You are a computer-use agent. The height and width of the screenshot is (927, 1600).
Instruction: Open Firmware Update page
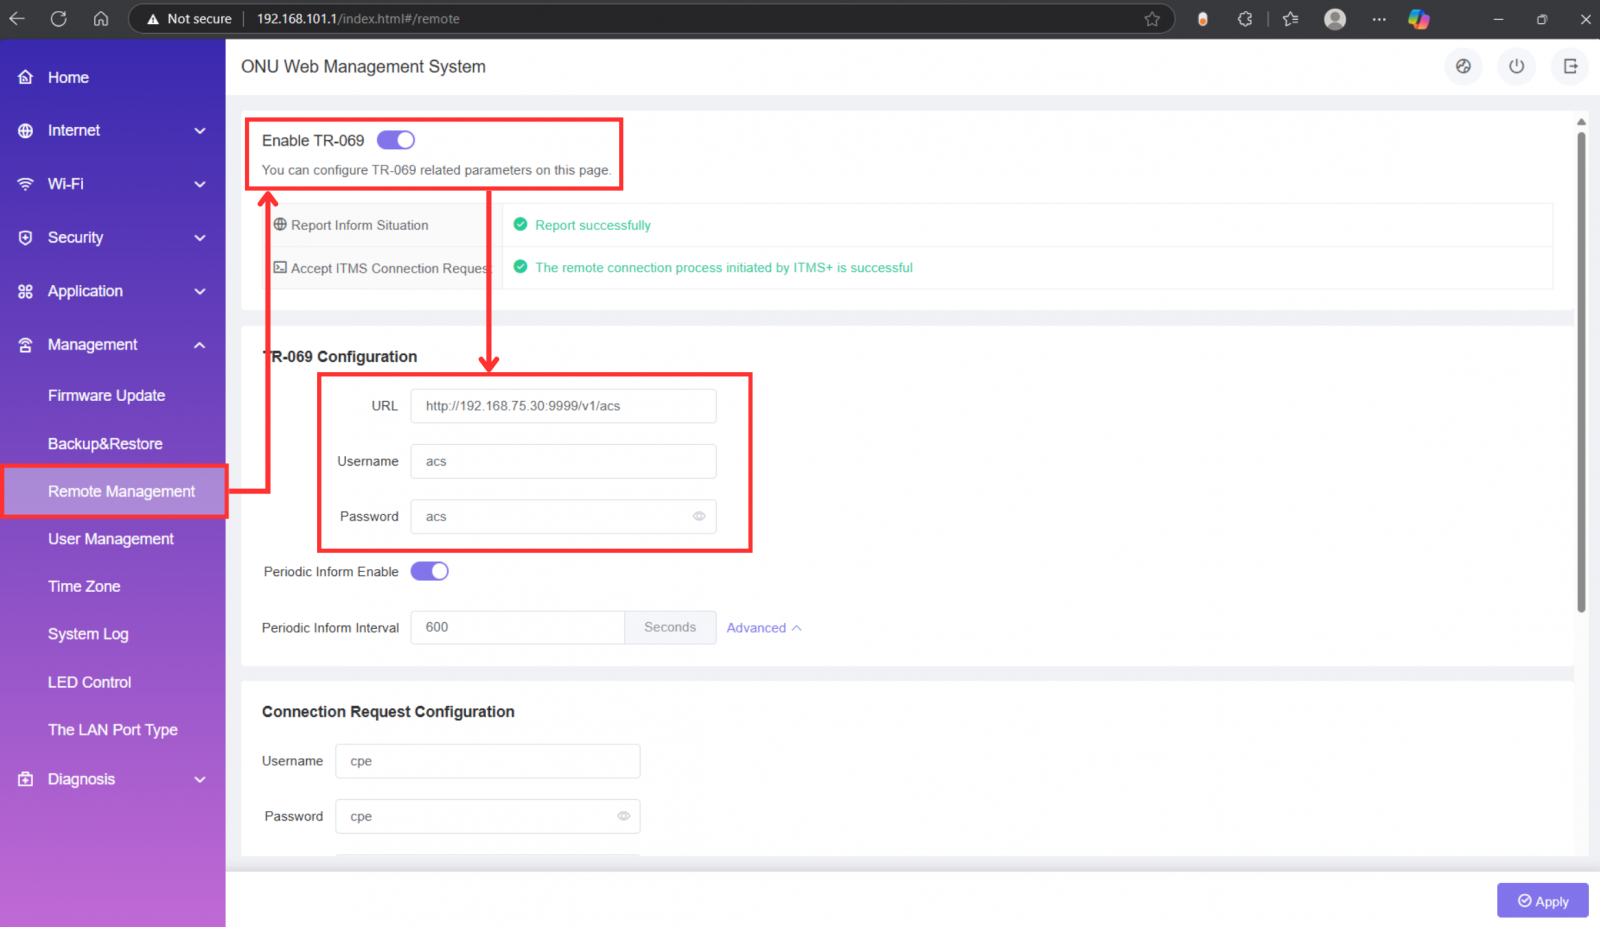(107, 396)
